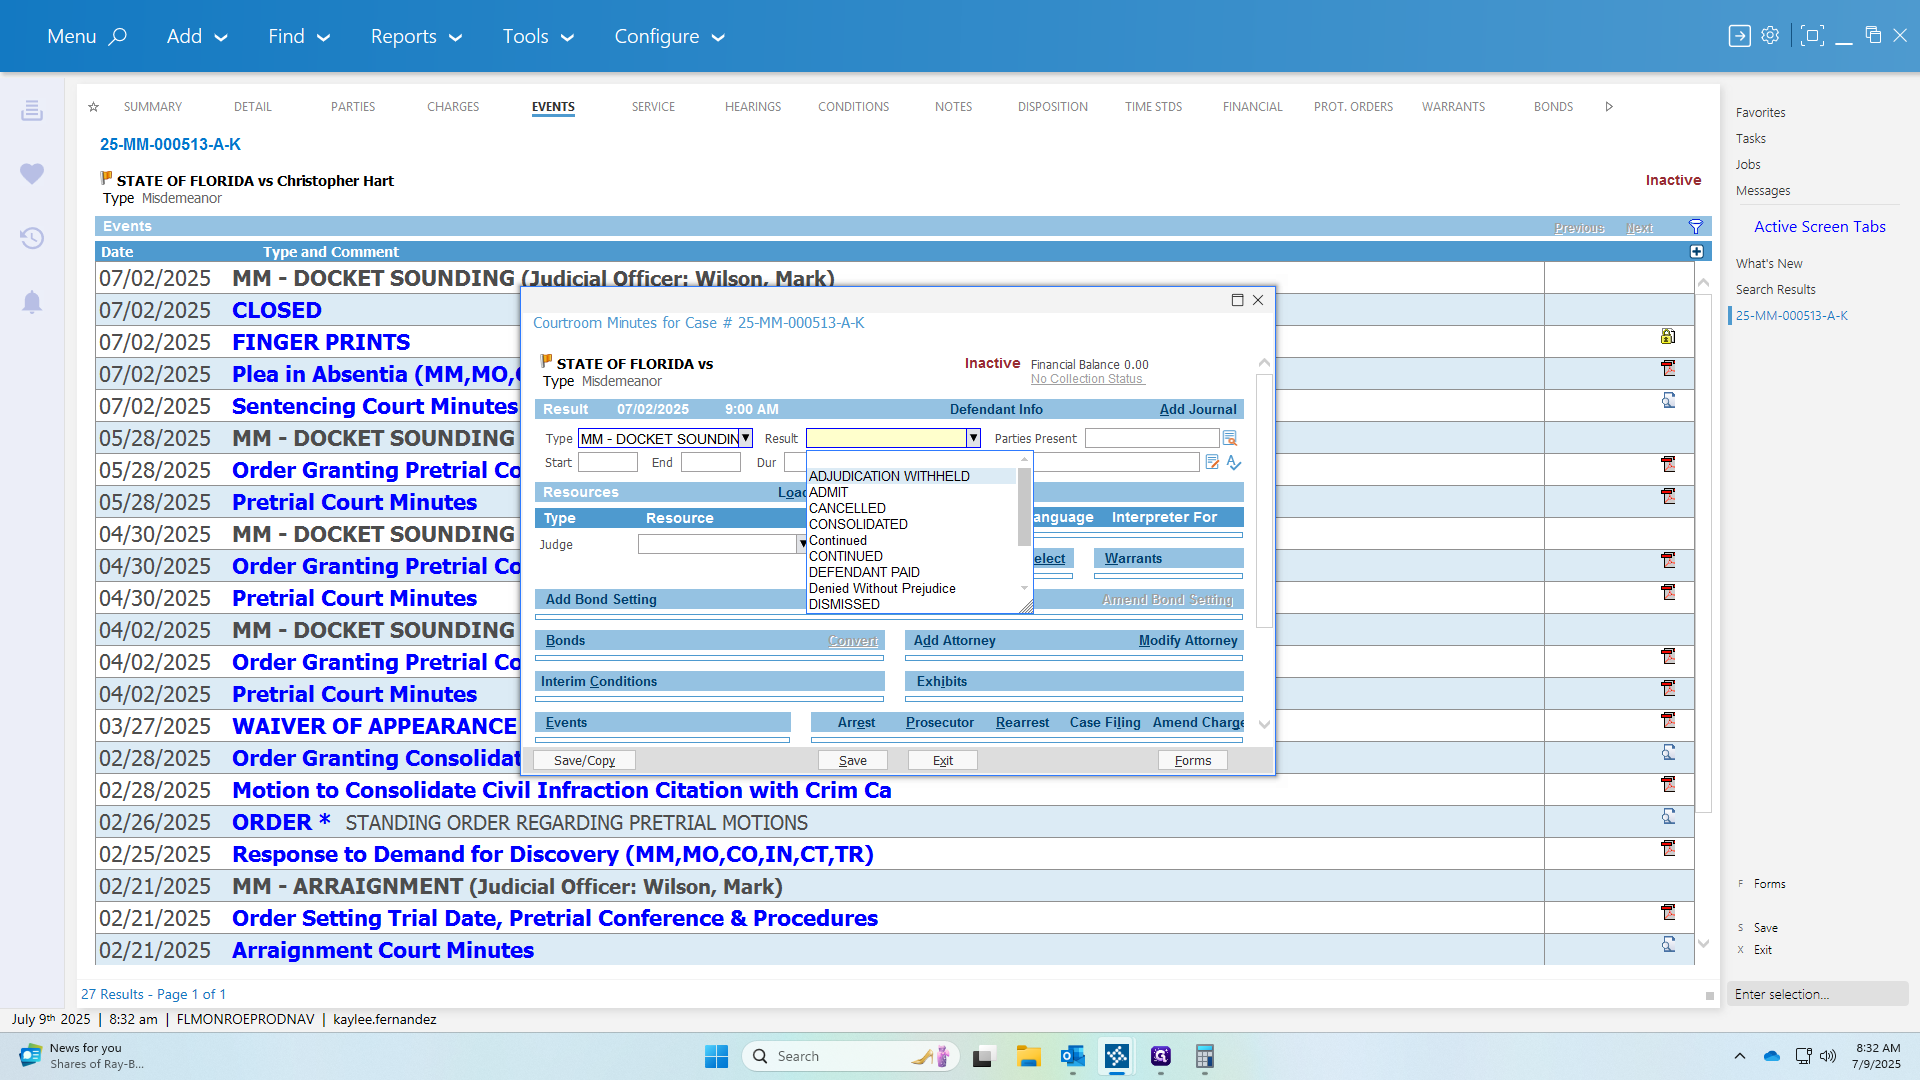Open Pretrial Court Minutes event dated 05/28/2025
Viewport: 1920px width, 1080px height.
pos(354,502)
